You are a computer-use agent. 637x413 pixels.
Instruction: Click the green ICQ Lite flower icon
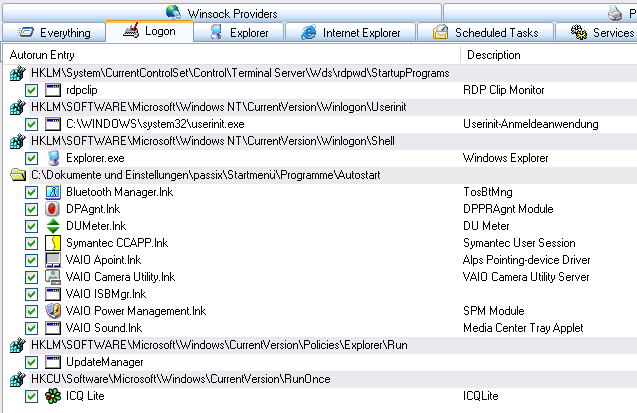53,396
